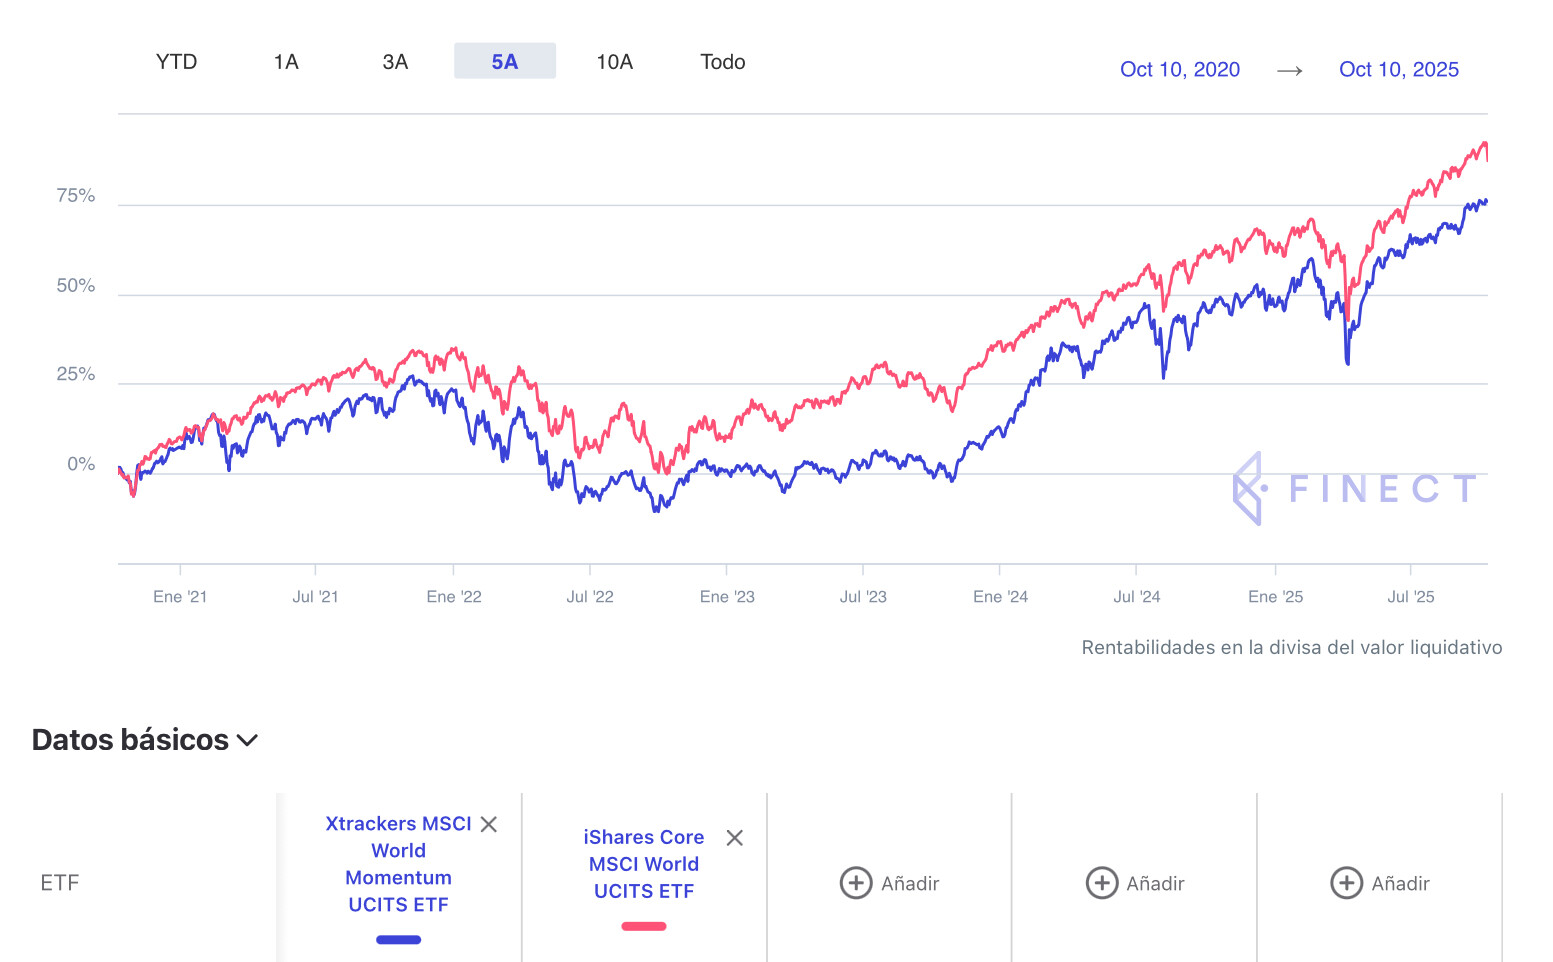Click the second Añadir plus icon
1553x962 pixels.
click(x=1101, y=883)
